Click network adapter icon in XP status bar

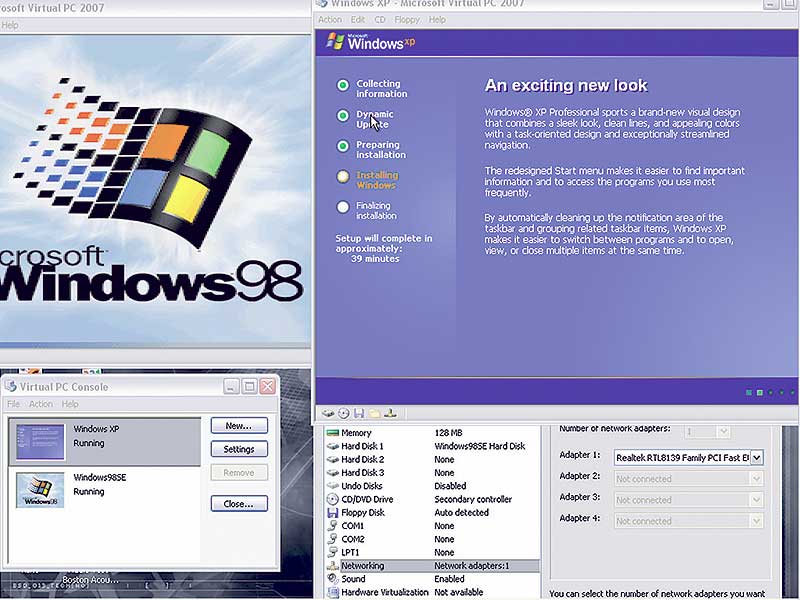[390, 413]
